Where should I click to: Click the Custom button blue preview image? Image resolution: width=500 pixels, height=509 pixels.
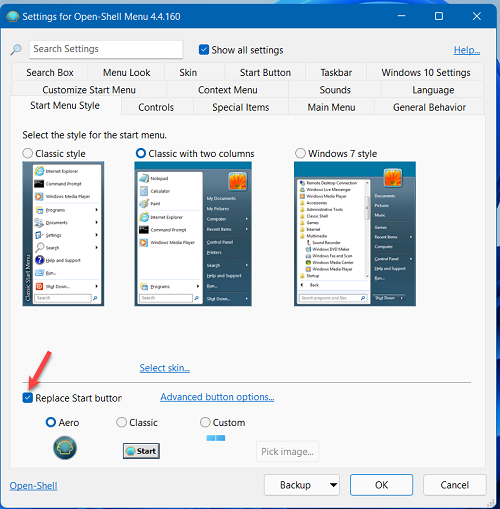[216, 438]
